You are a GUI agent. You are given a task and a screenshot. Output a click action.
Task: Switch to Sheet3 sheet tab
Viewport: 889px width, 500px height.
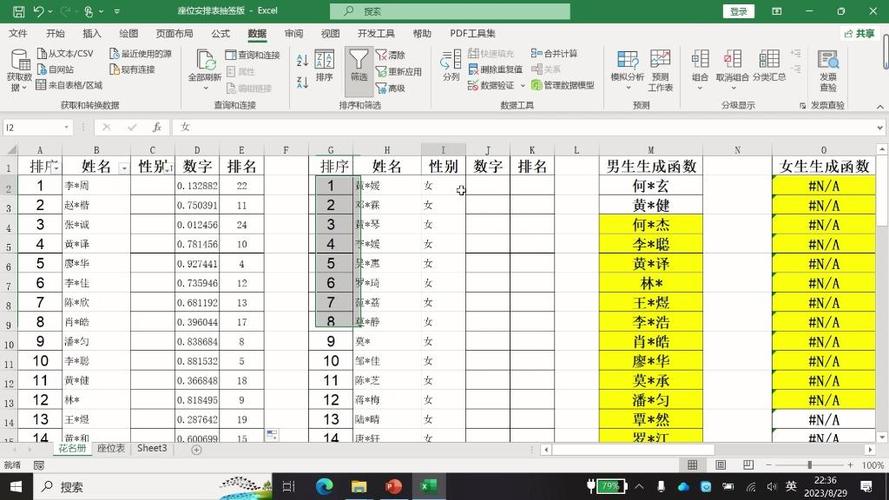(x=152, y=448)
